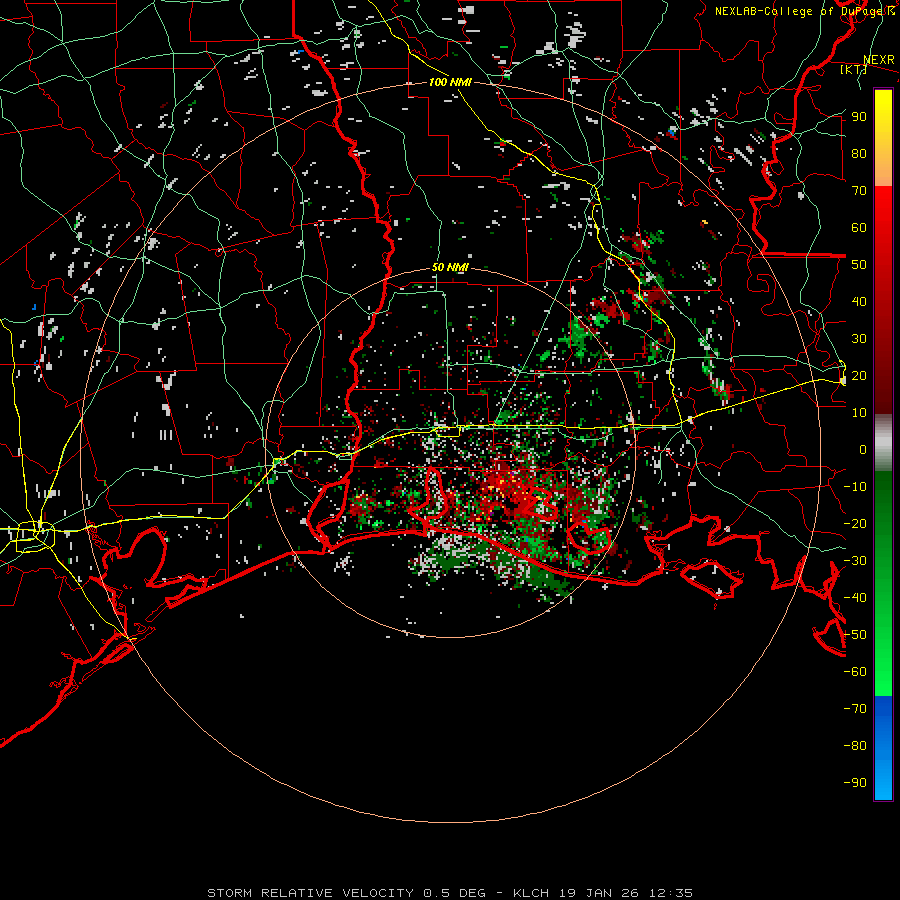Viewport: 900px width, 900px height.
Task: Click the Storm Relative Velocity caption text
Action: click(x=449, y=893)
